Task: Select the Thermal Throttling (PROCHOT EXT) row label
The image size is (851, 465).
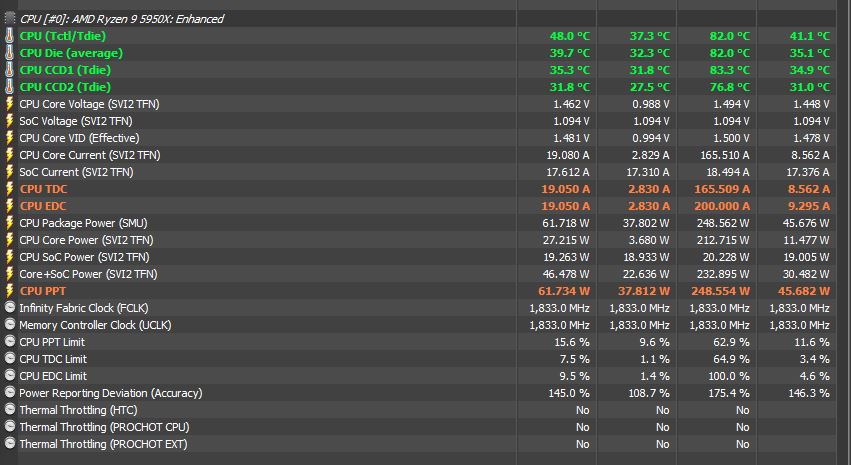Action: [x=103, y=444]
